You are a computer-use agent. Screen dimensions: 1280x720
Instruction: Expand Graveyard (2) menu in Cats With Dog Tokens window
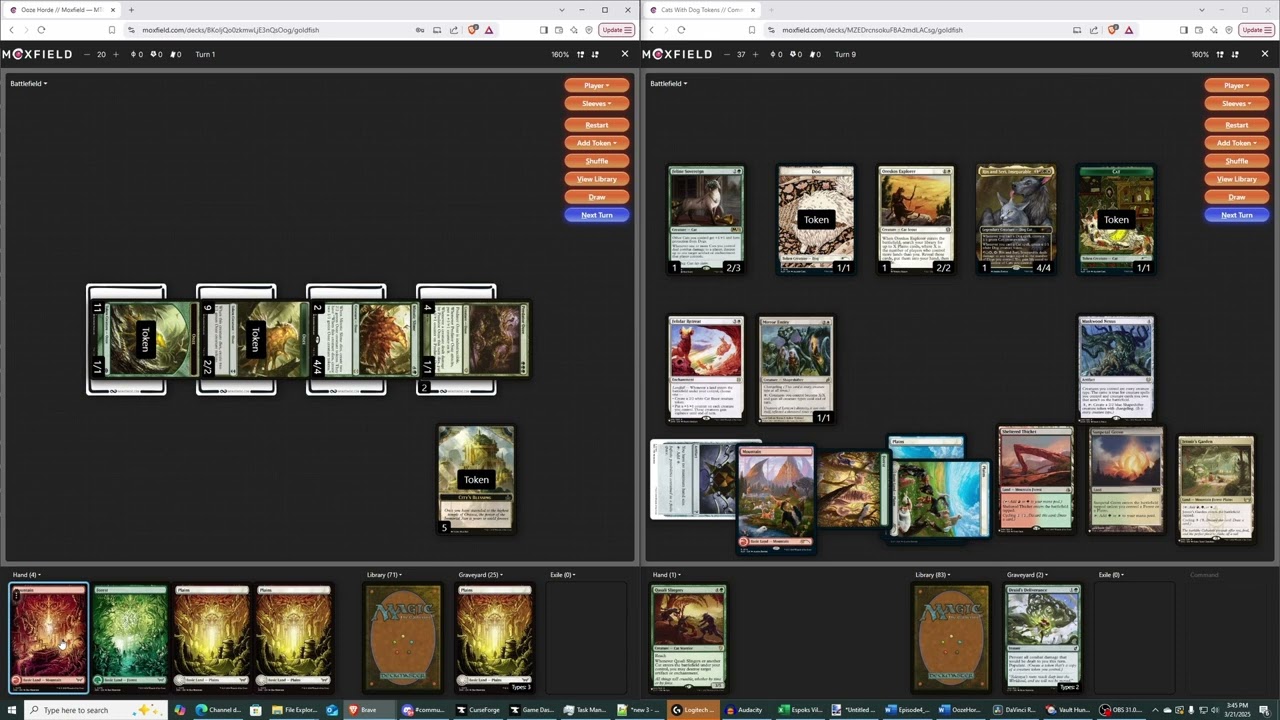point(1028,575)
